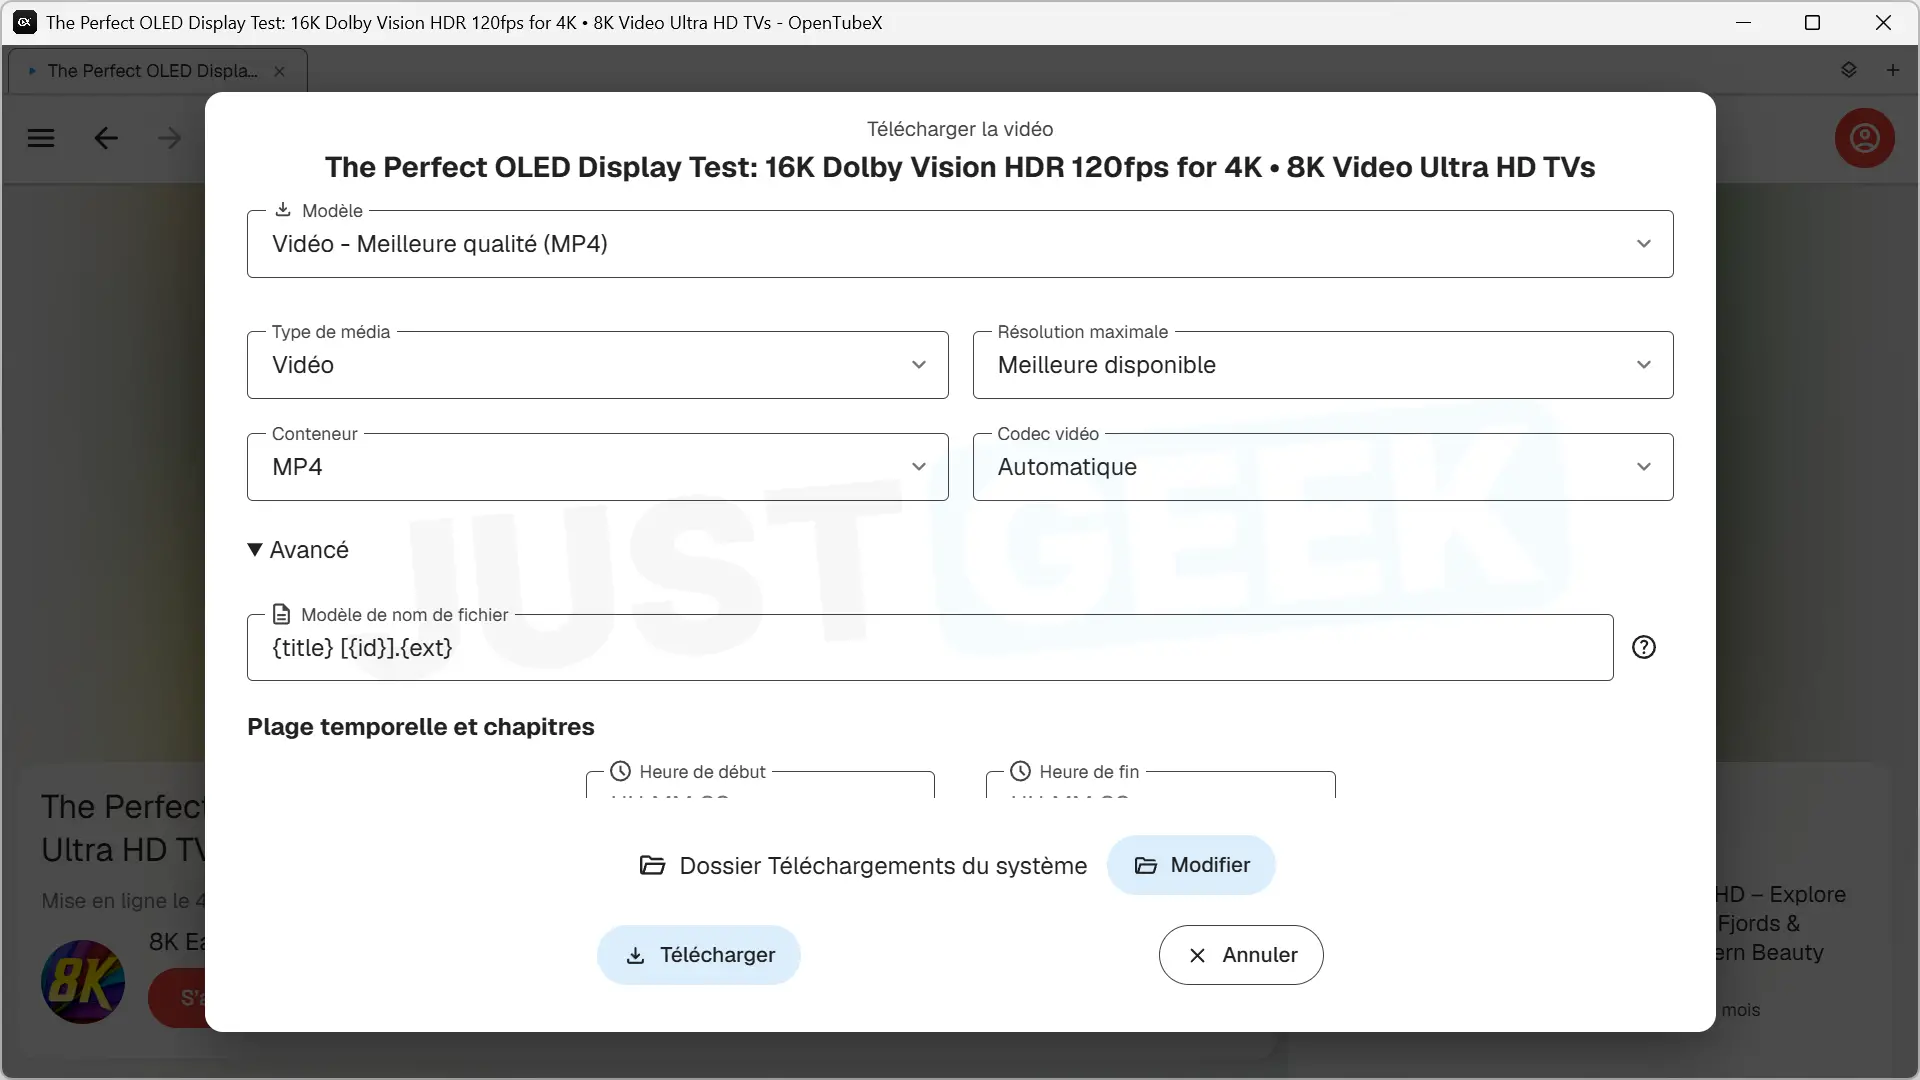Click the tab stack layers icon

coord(1848,70)
